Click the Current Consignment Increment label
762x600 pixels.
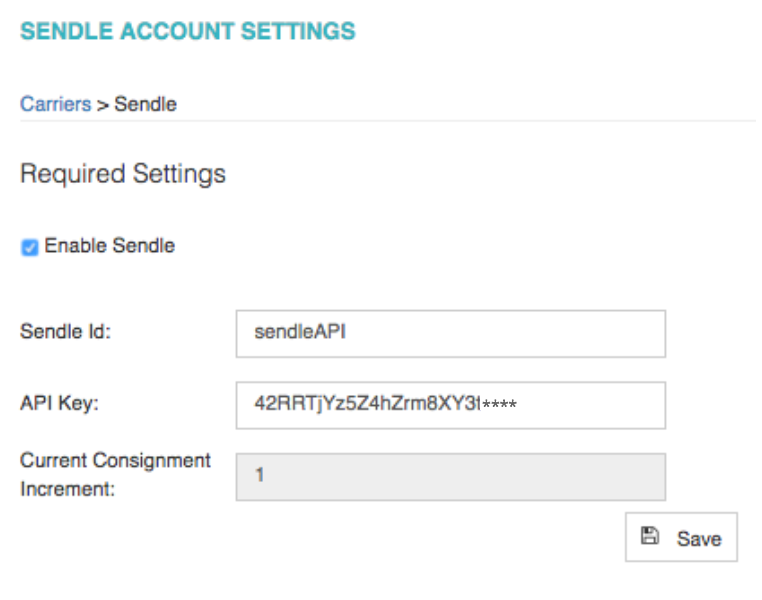click(x=115, y=474)
